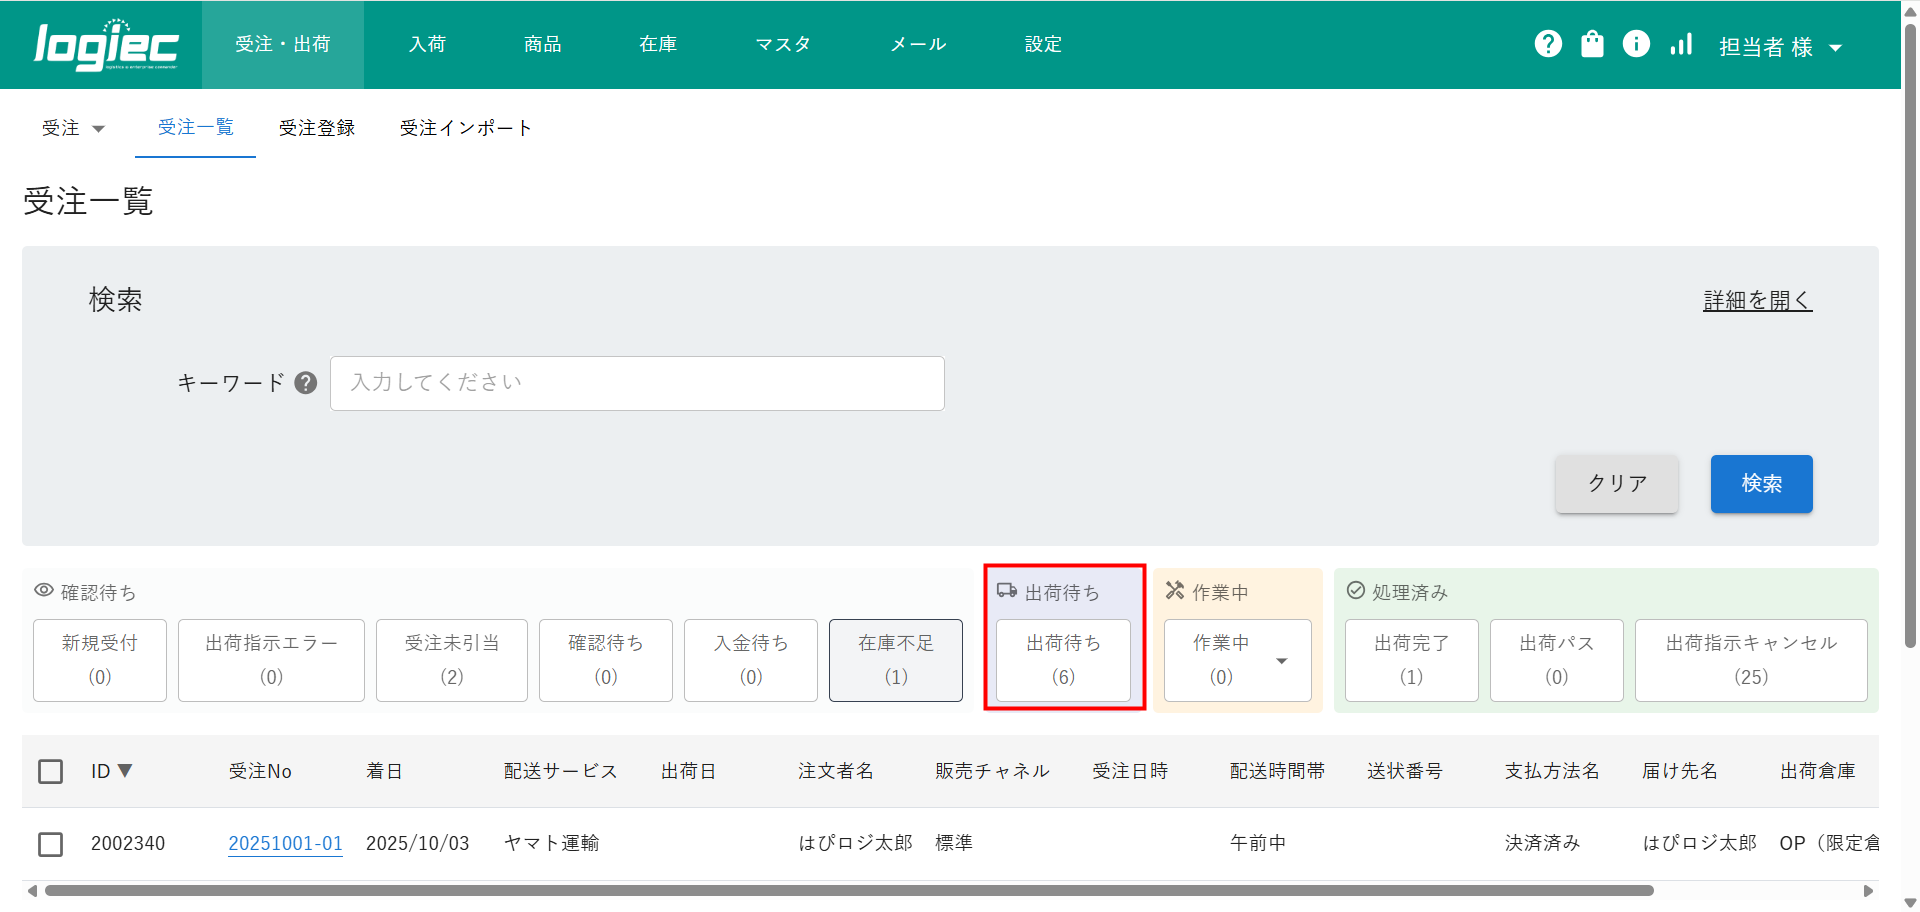Toggle the select-all checkbox in table header
This screenshot has height=912, width=1920.
click(50, 771)
